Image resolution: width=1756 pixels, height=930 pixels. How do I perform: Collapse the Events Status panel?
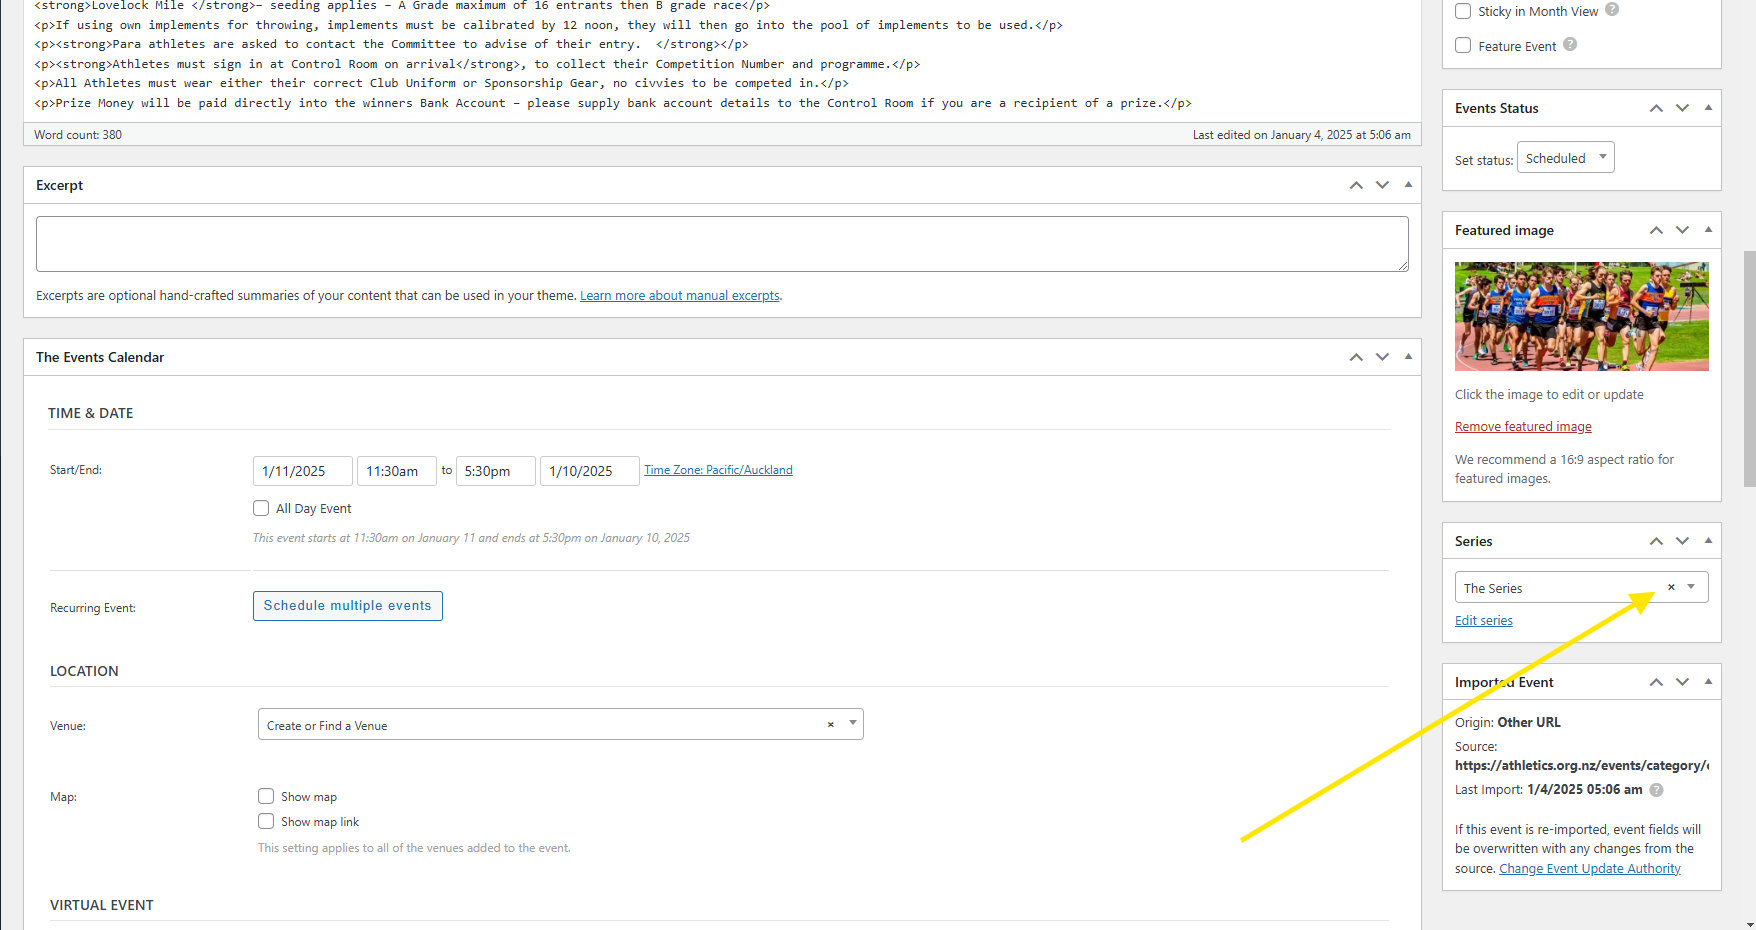tap(1708, 107)
